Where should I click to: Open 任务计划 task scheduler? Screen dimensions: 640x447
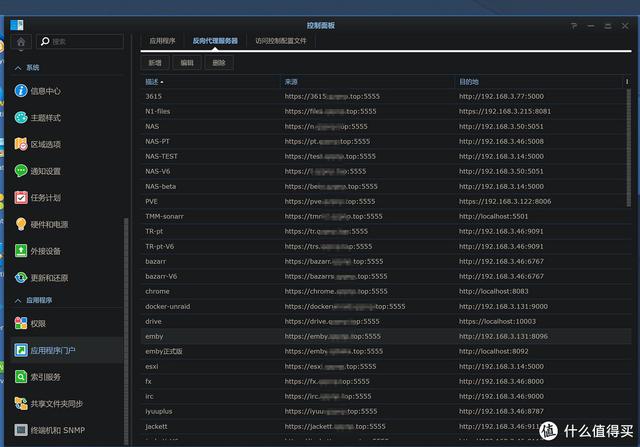point(22,197)
